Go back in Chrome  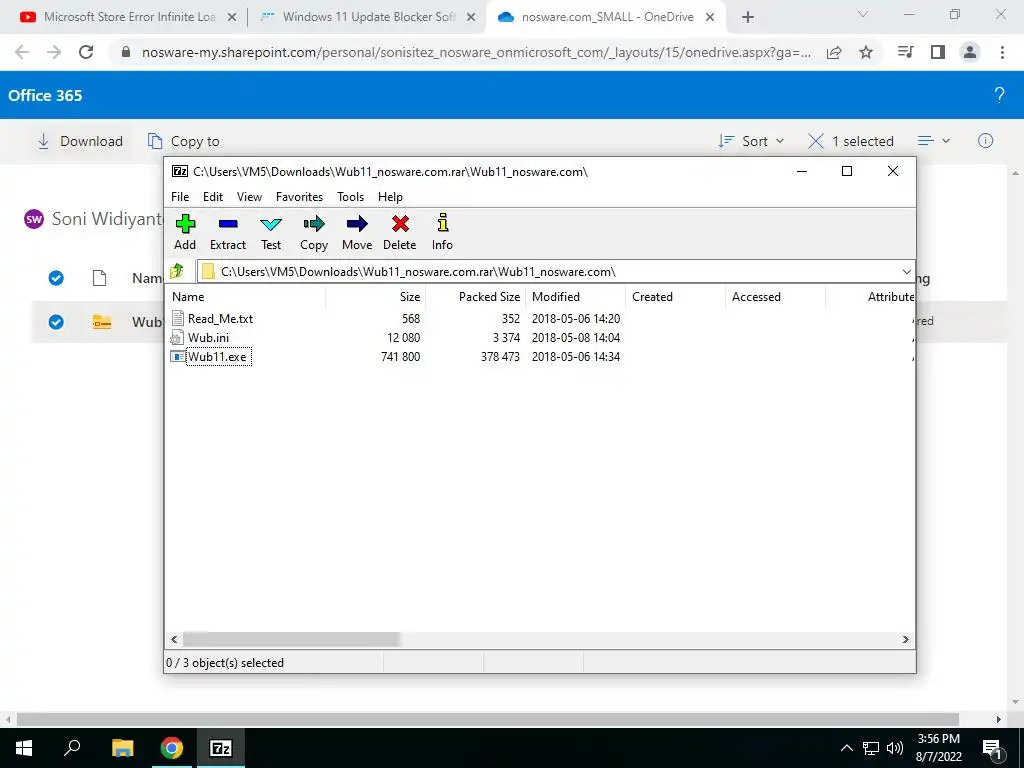click(22, 52)
